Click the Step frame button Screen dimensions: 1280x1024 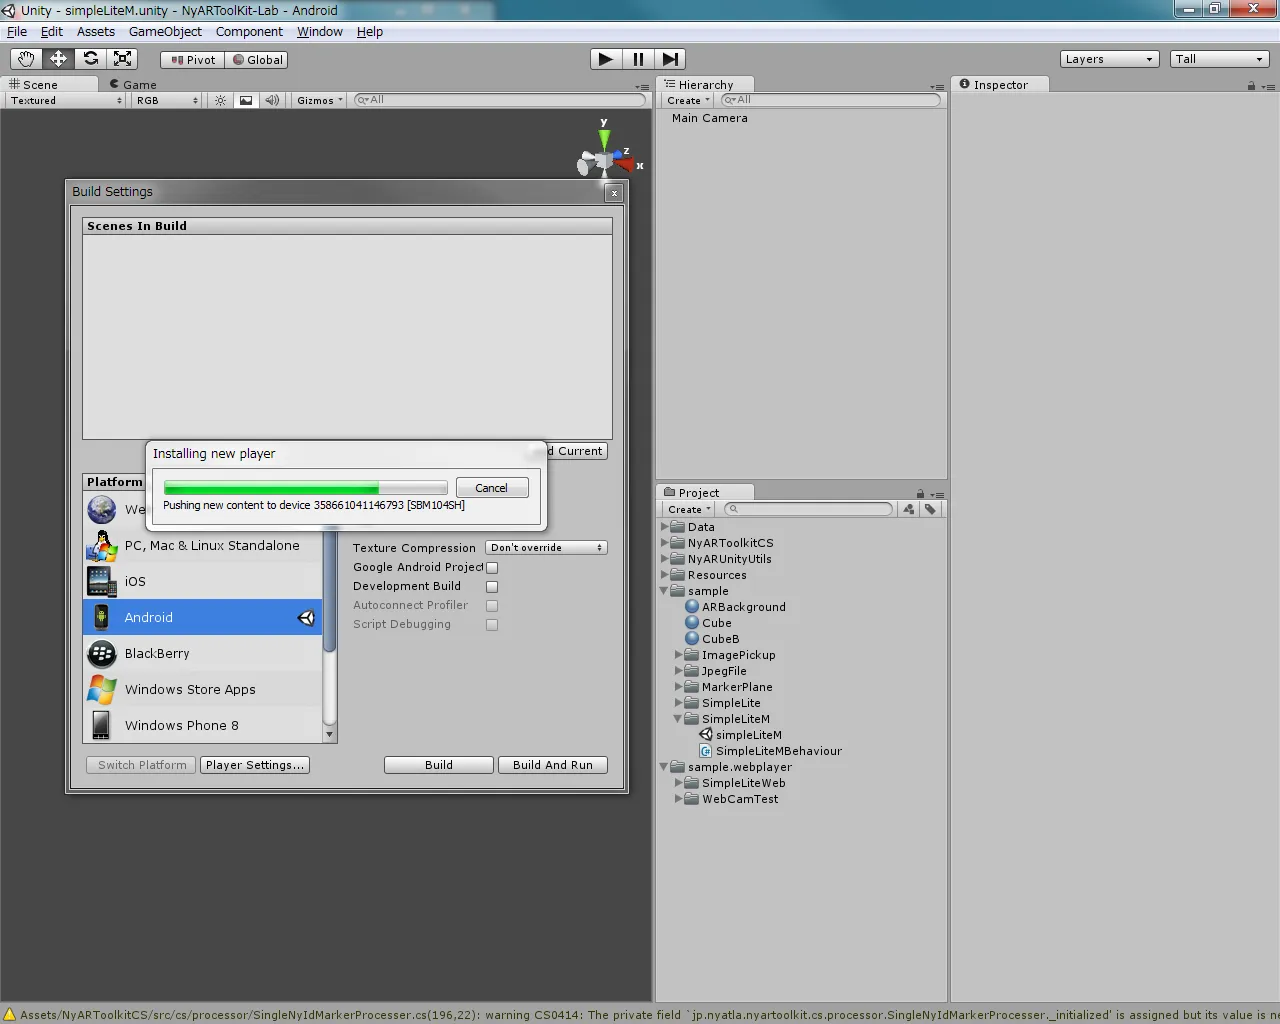[671, 59]
